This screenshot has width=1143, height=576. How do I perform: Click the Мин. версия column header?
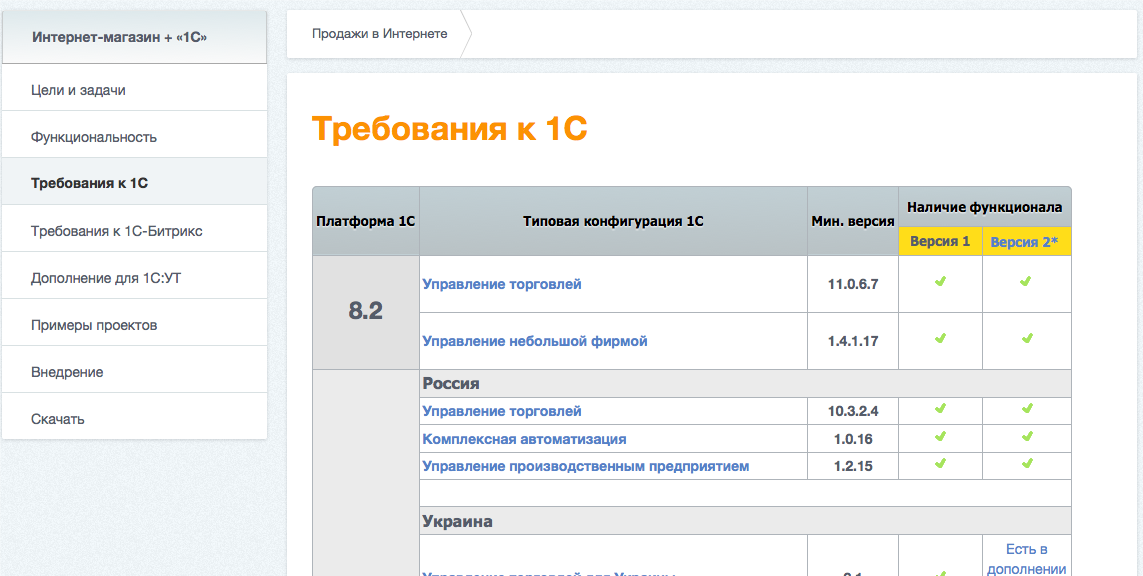coord(853,222)
